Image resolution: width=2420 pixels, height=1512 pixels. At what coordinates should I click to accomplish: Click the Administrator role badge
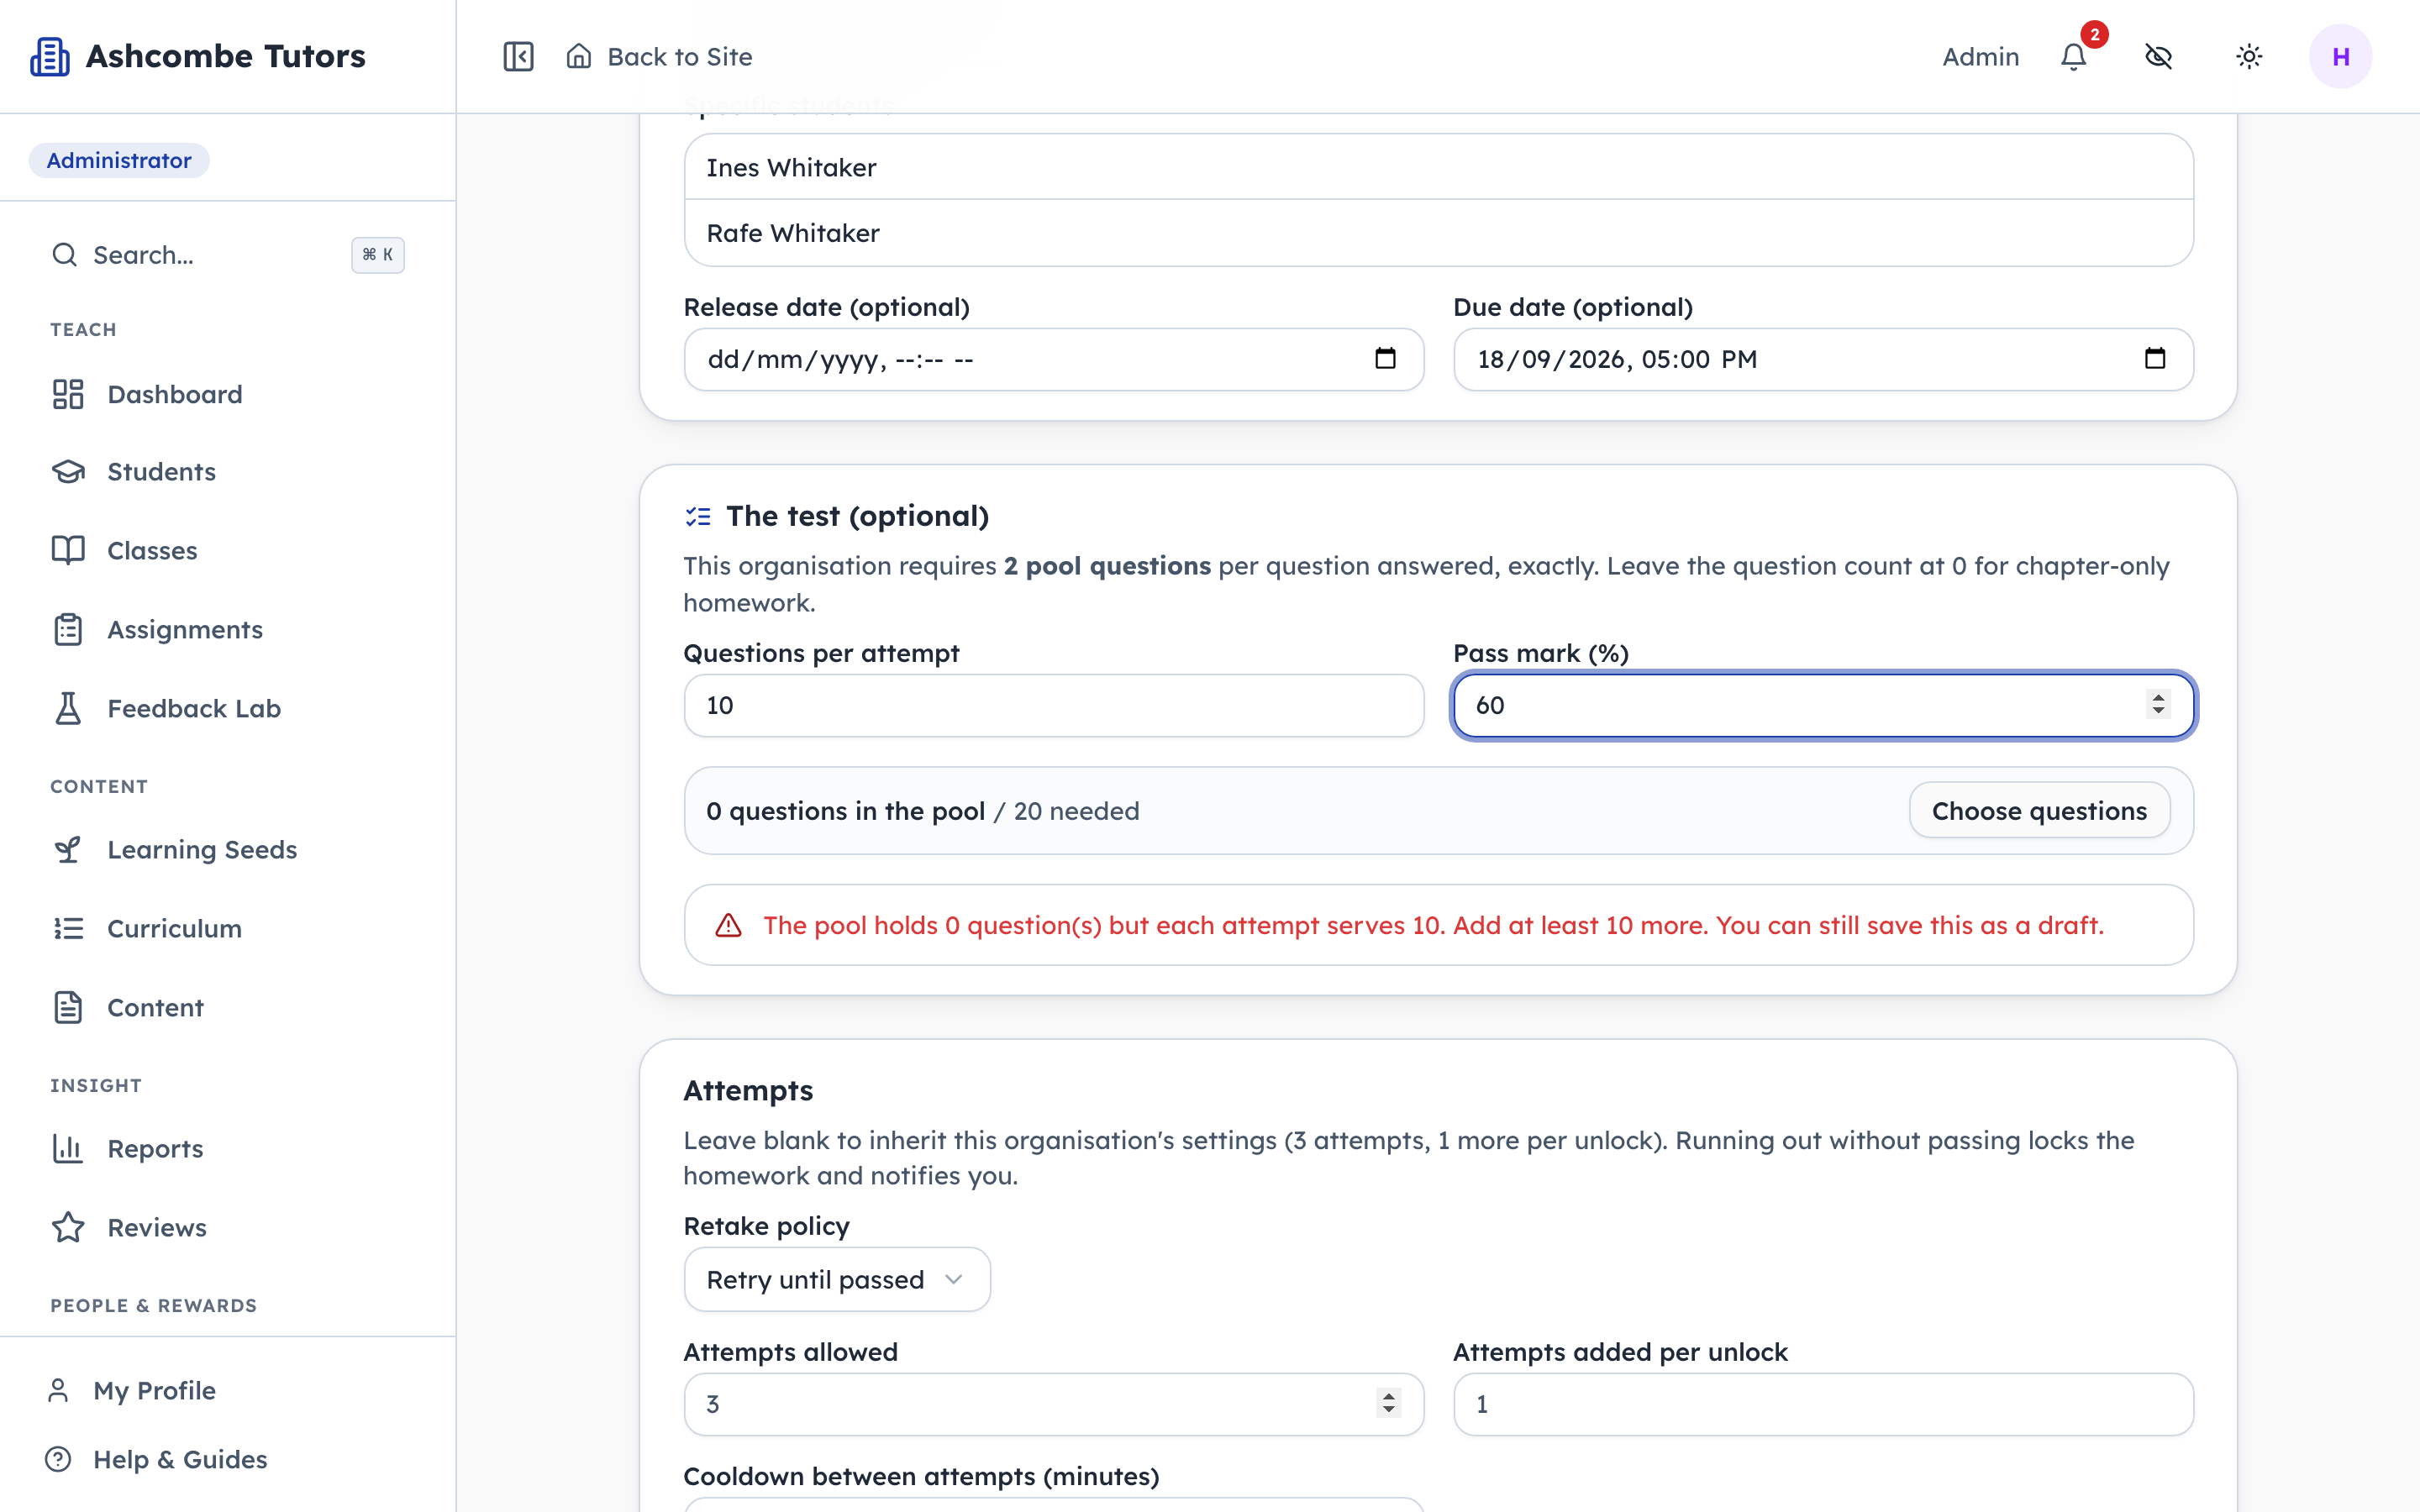[x=119, y=160]
